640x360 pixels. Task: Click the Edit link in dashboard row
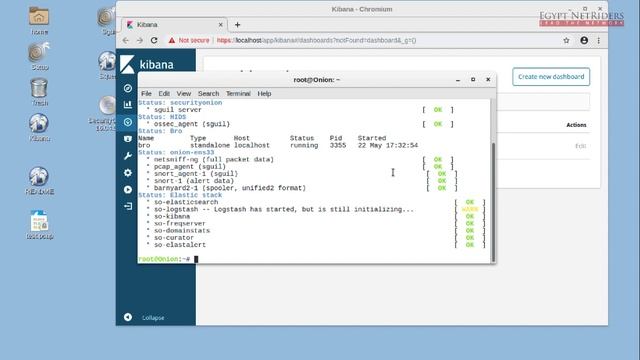[580, 146]
